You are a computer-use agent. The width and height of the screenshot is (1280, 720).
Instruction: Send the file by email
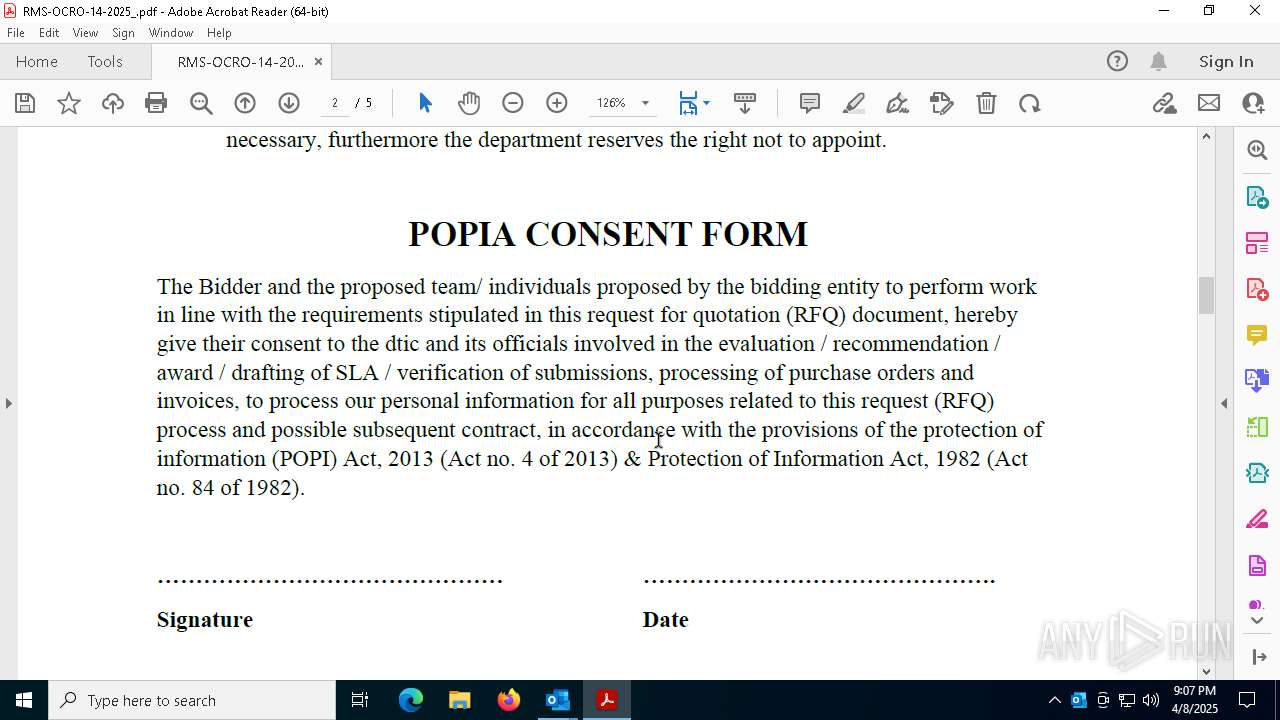click(1209, 103)
